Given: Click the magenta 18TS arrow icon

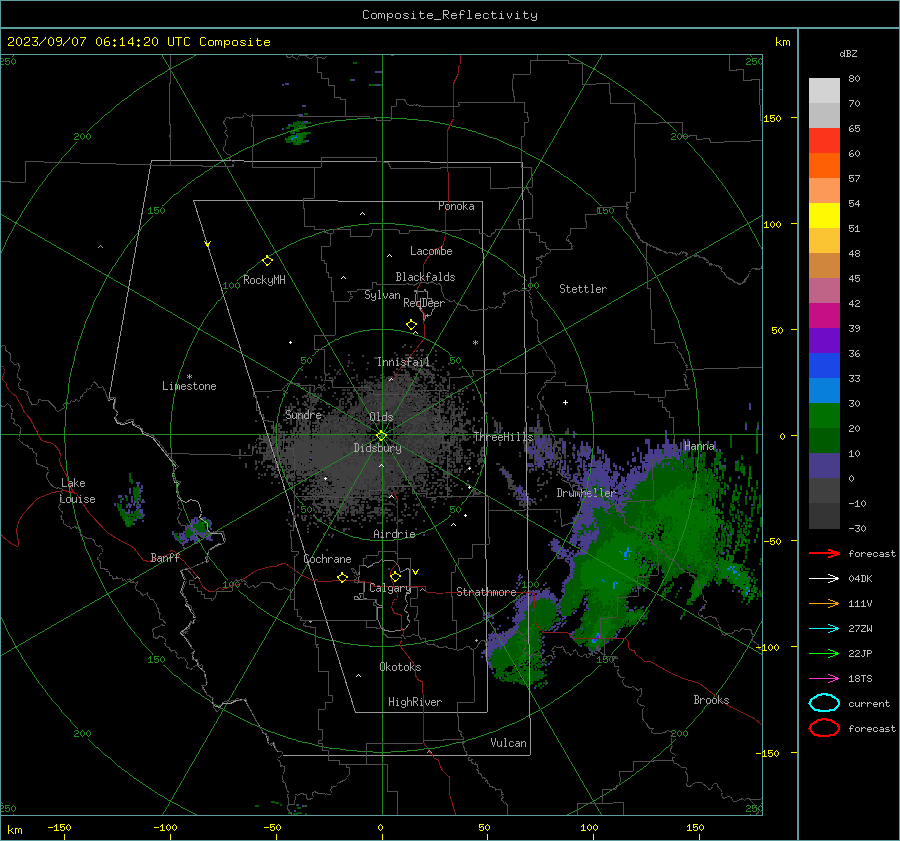Looking at the screenshot, I should pyautogui.click(x=824, y=679).
